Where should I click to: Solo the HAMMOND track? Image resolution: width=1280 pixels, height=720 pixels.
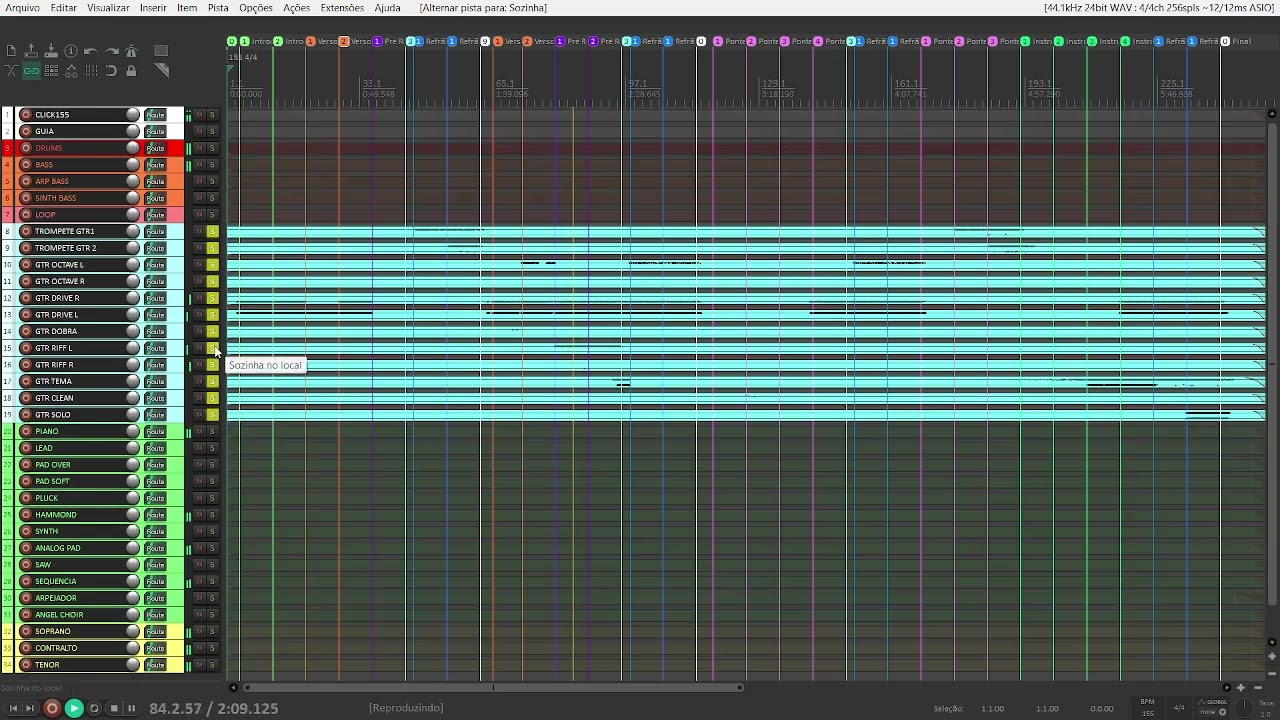tap(212, 515)
